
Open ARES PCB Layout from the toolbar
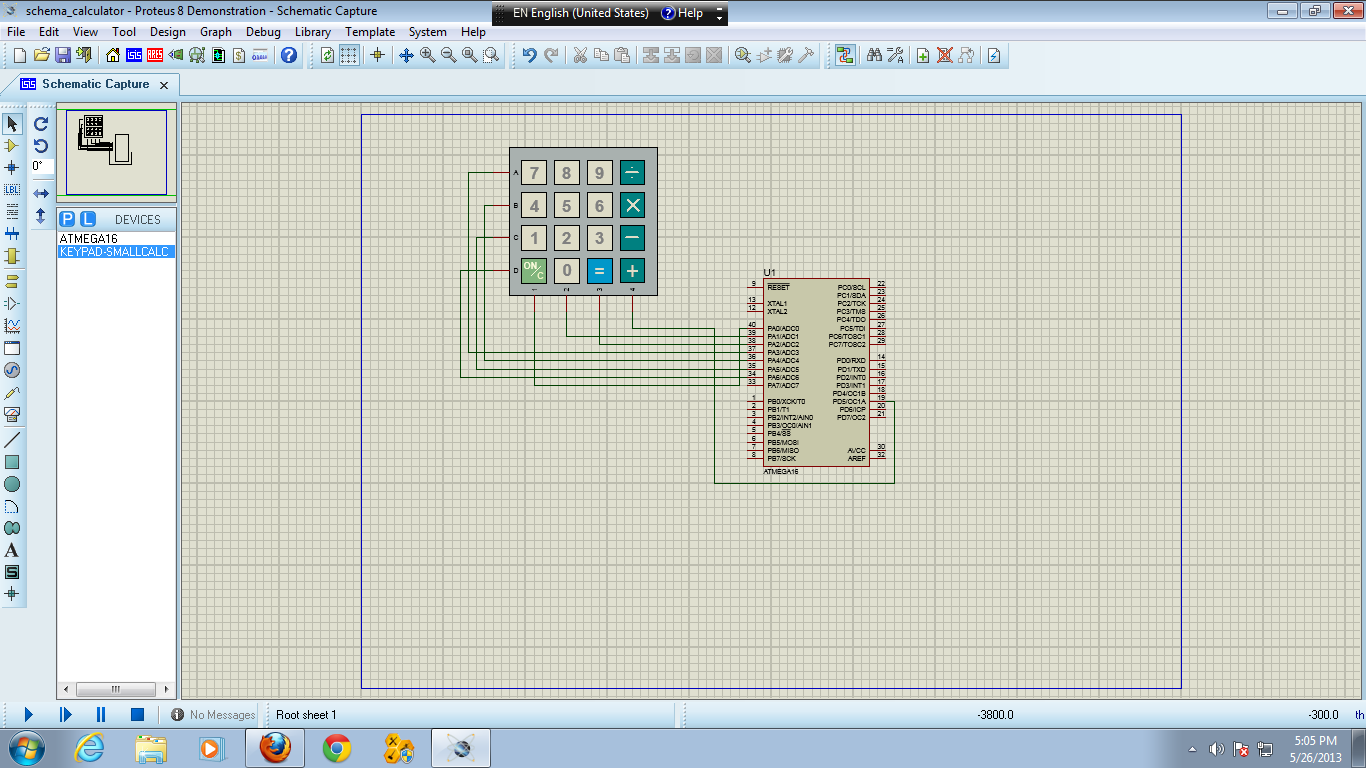coord(155,55)
